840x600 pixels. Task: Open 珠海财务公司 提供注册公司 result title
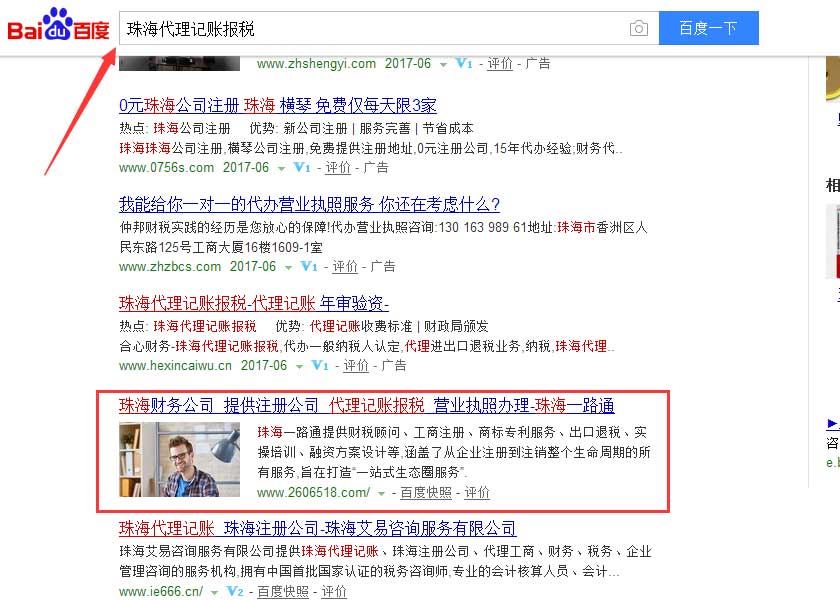tap(366, 406)
